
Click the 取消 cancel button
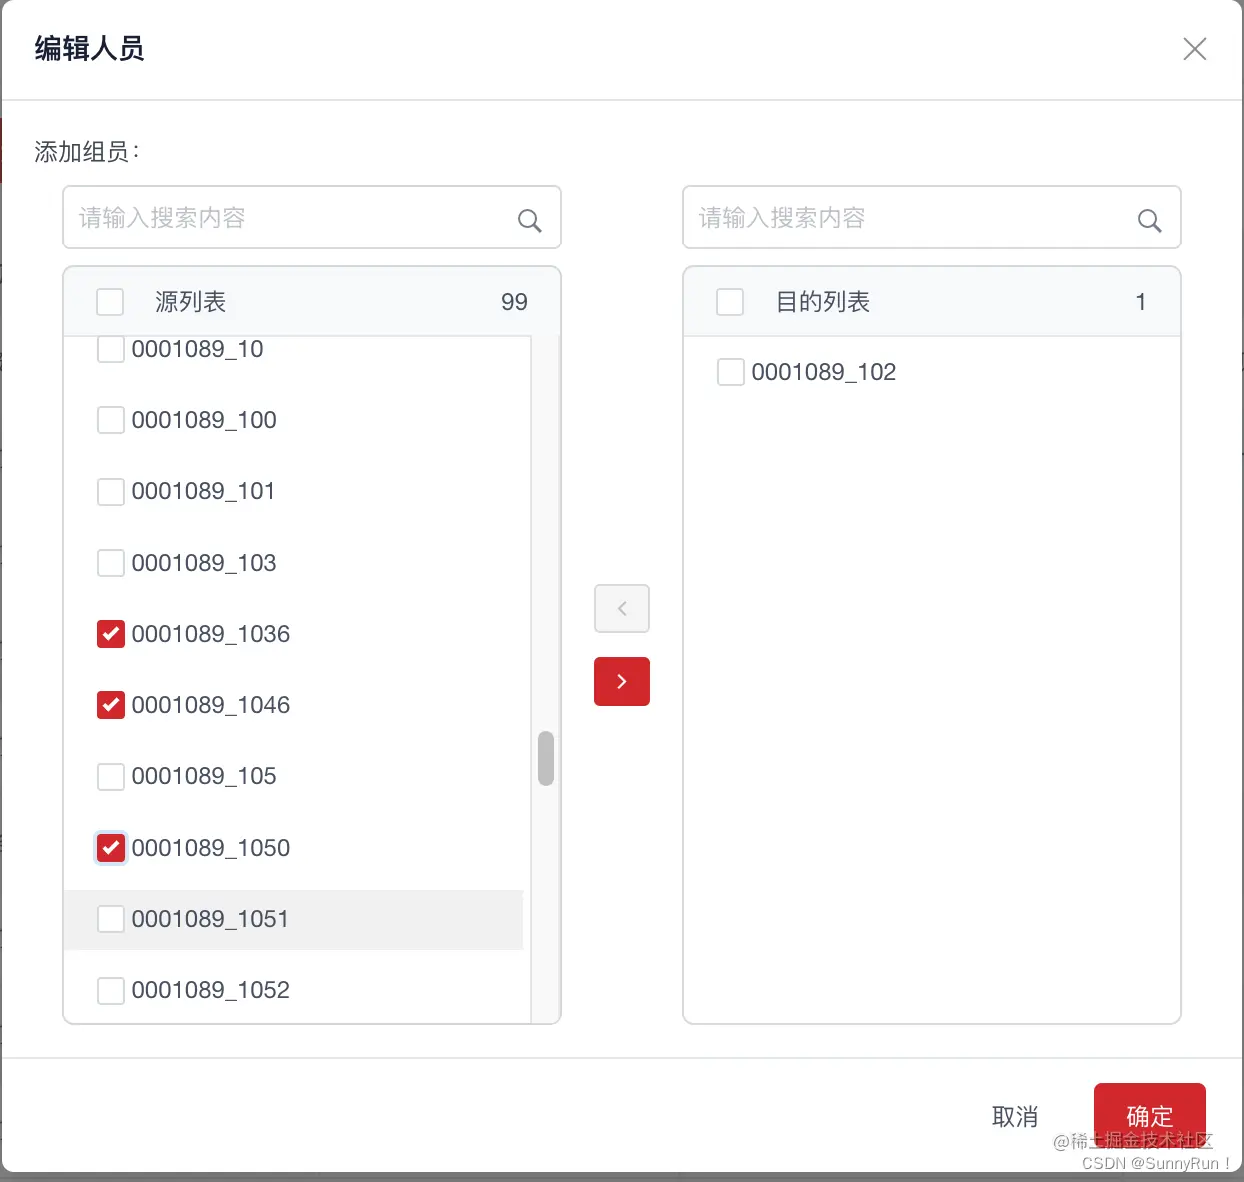point(1015,1116)
